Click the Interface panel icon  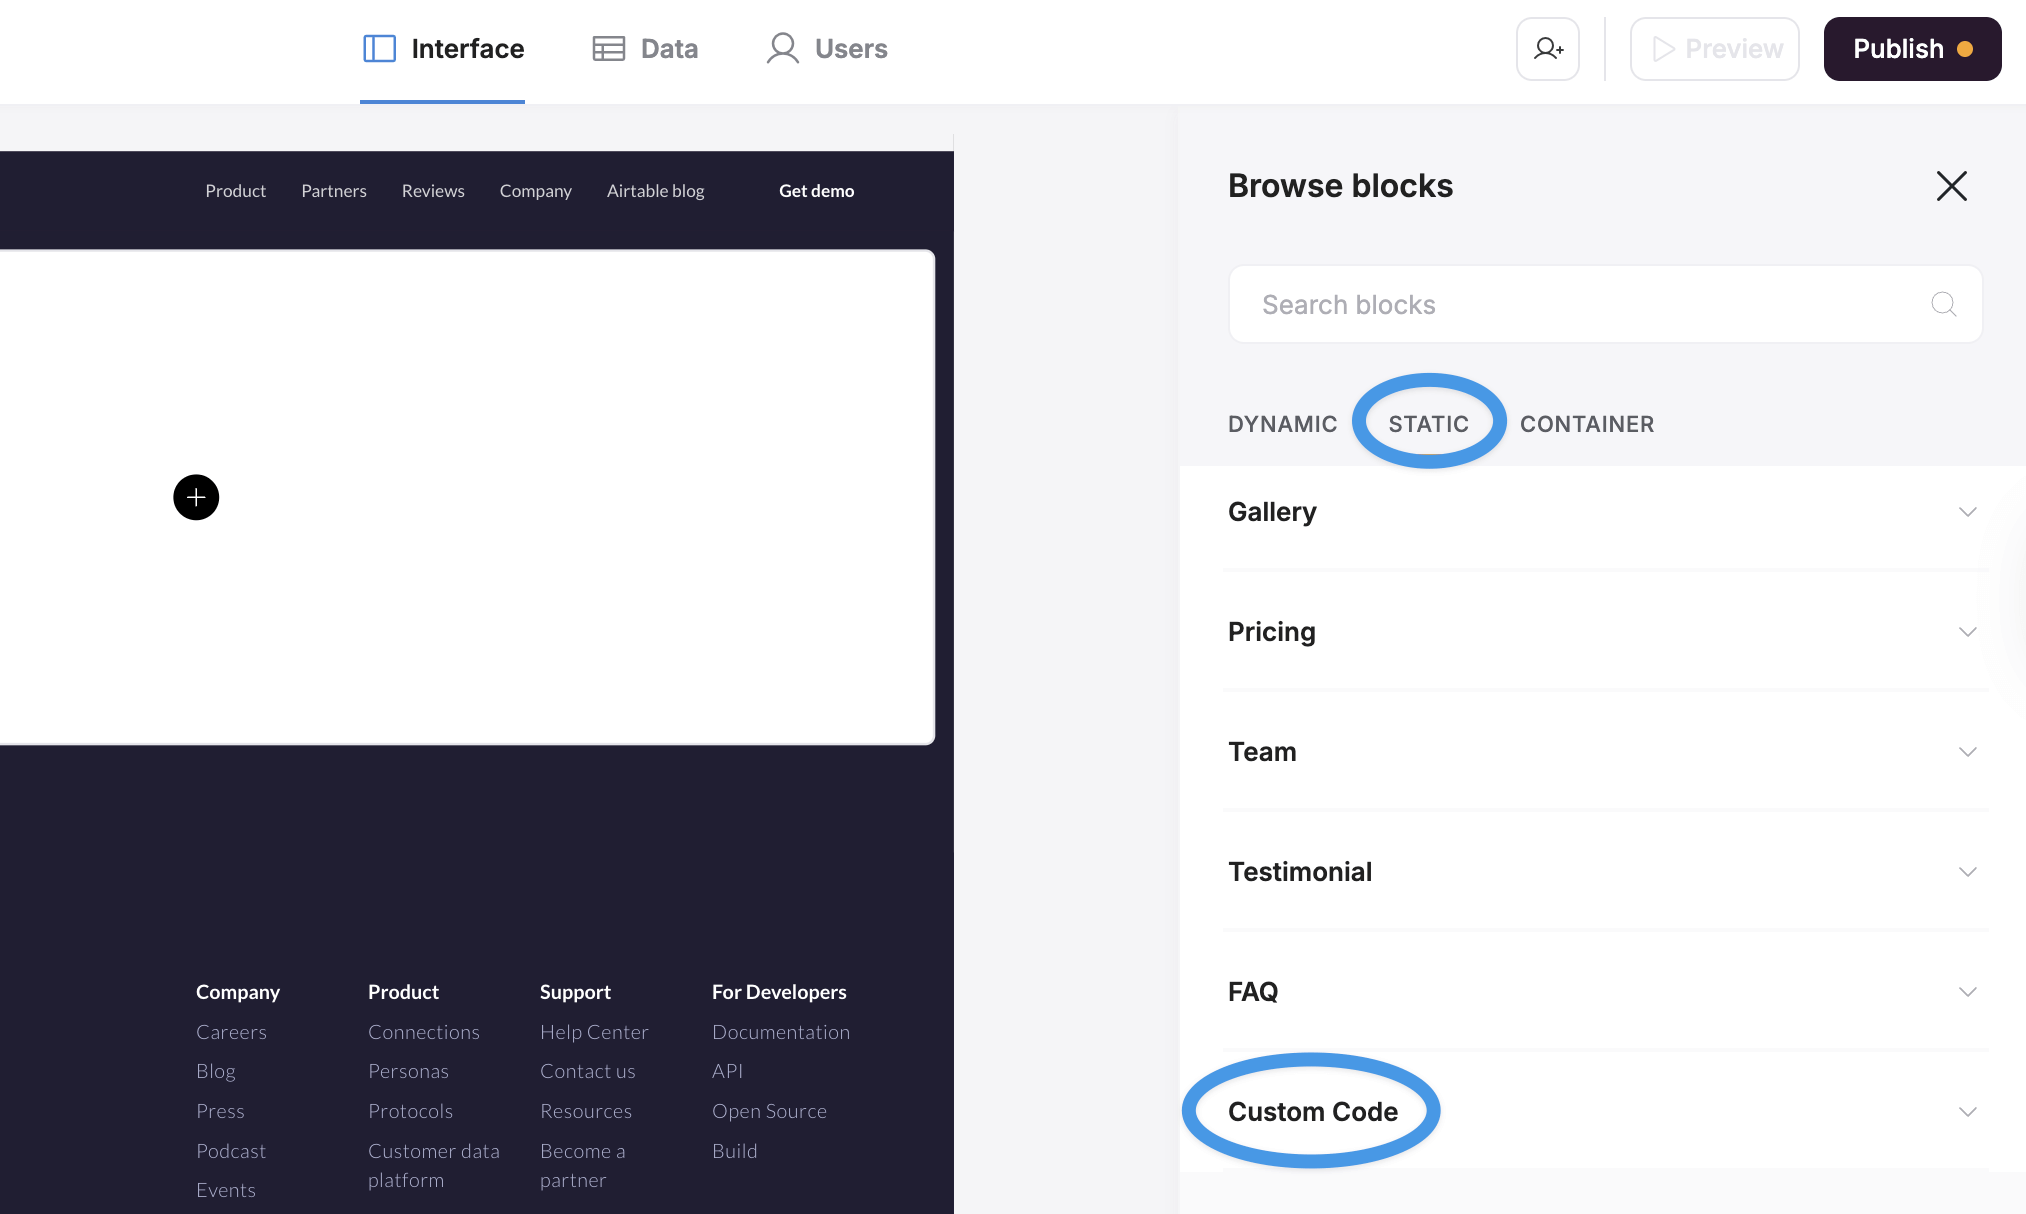tap(379, 49)
